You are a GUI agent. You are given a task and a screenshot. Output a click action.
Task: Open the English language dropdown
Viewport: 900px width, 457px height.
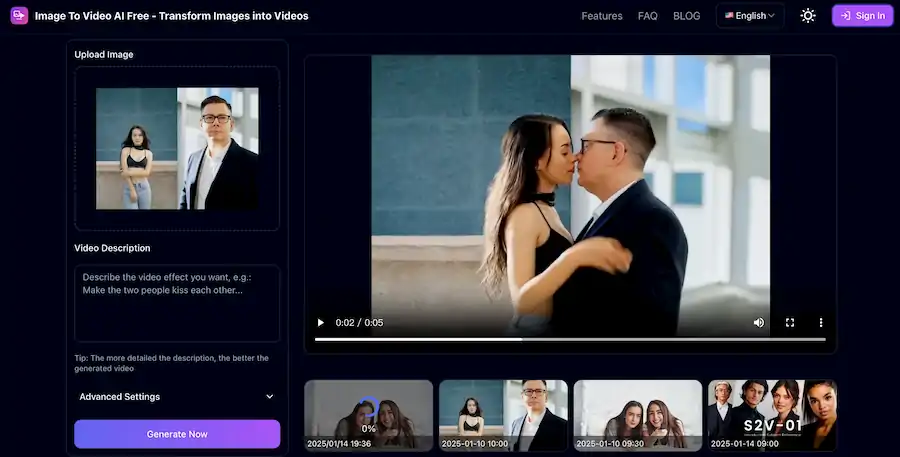(750, 16)
